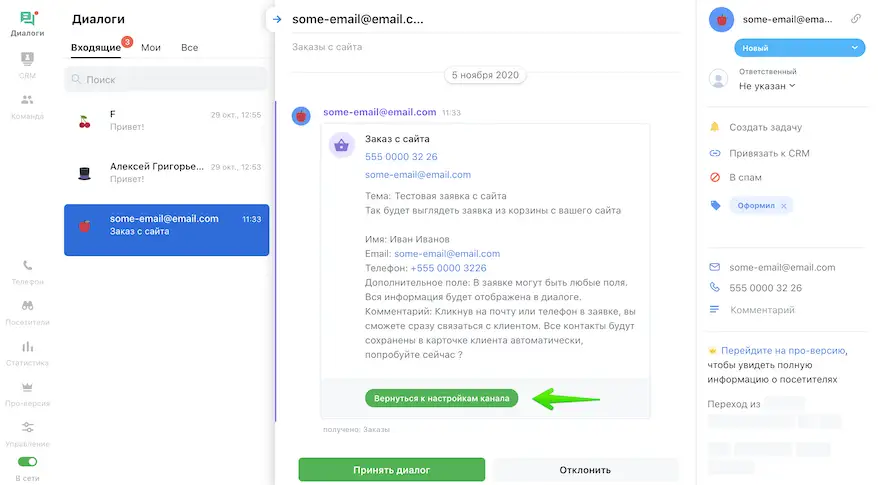Toggle the В сети online switch
The height and width of the screenshot is (485, 878).
27,462
